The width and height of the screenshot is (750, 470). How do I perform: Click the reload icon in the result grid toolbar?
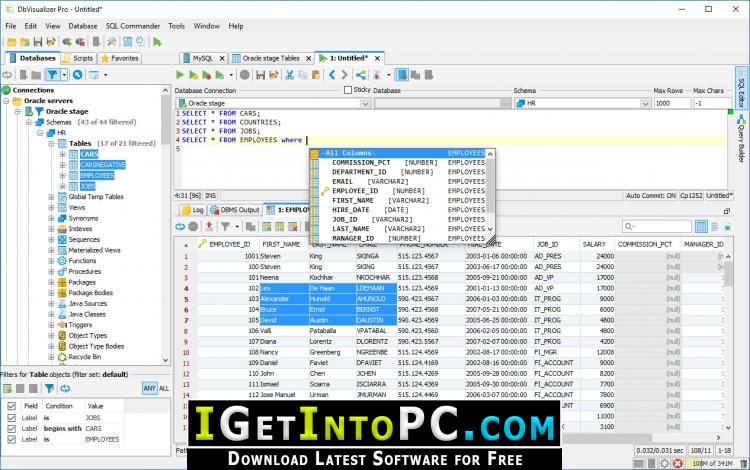[180, 227]
